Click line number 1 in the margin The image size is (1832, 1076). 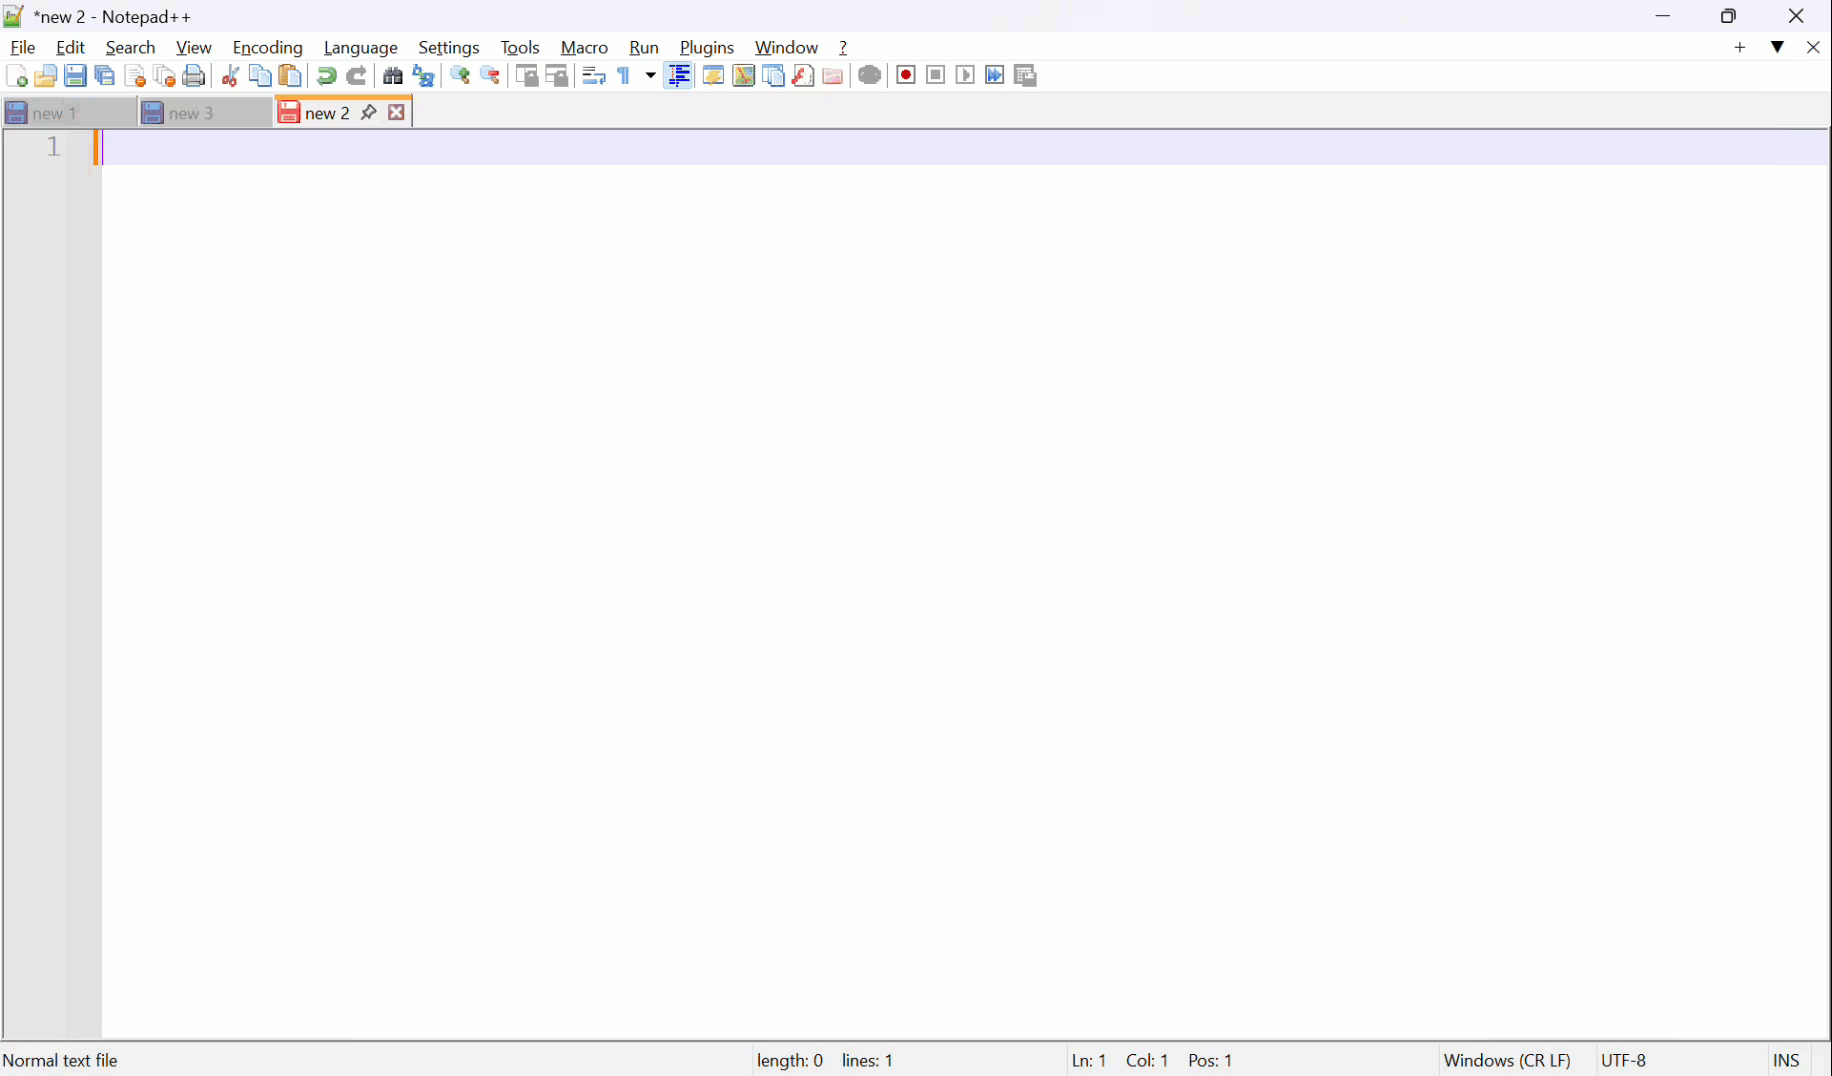[x=53, y=147]
